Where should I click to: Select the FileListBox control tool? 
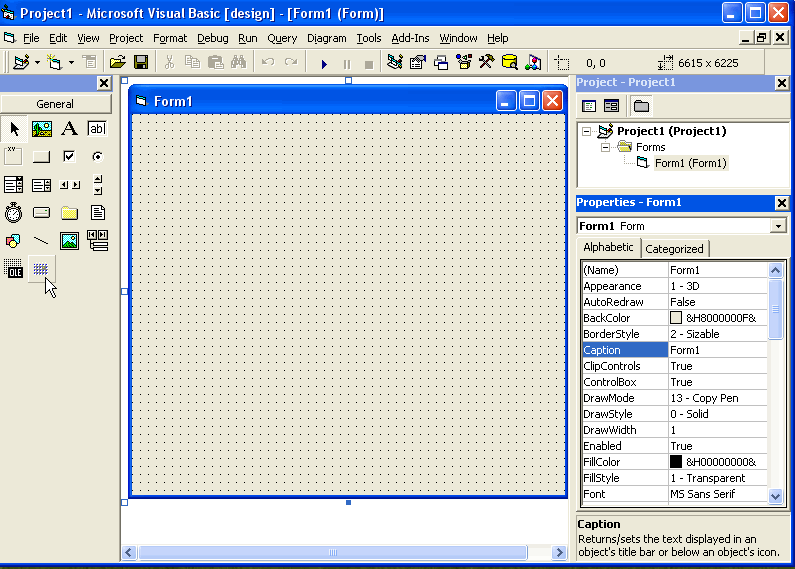coord(97,213)
